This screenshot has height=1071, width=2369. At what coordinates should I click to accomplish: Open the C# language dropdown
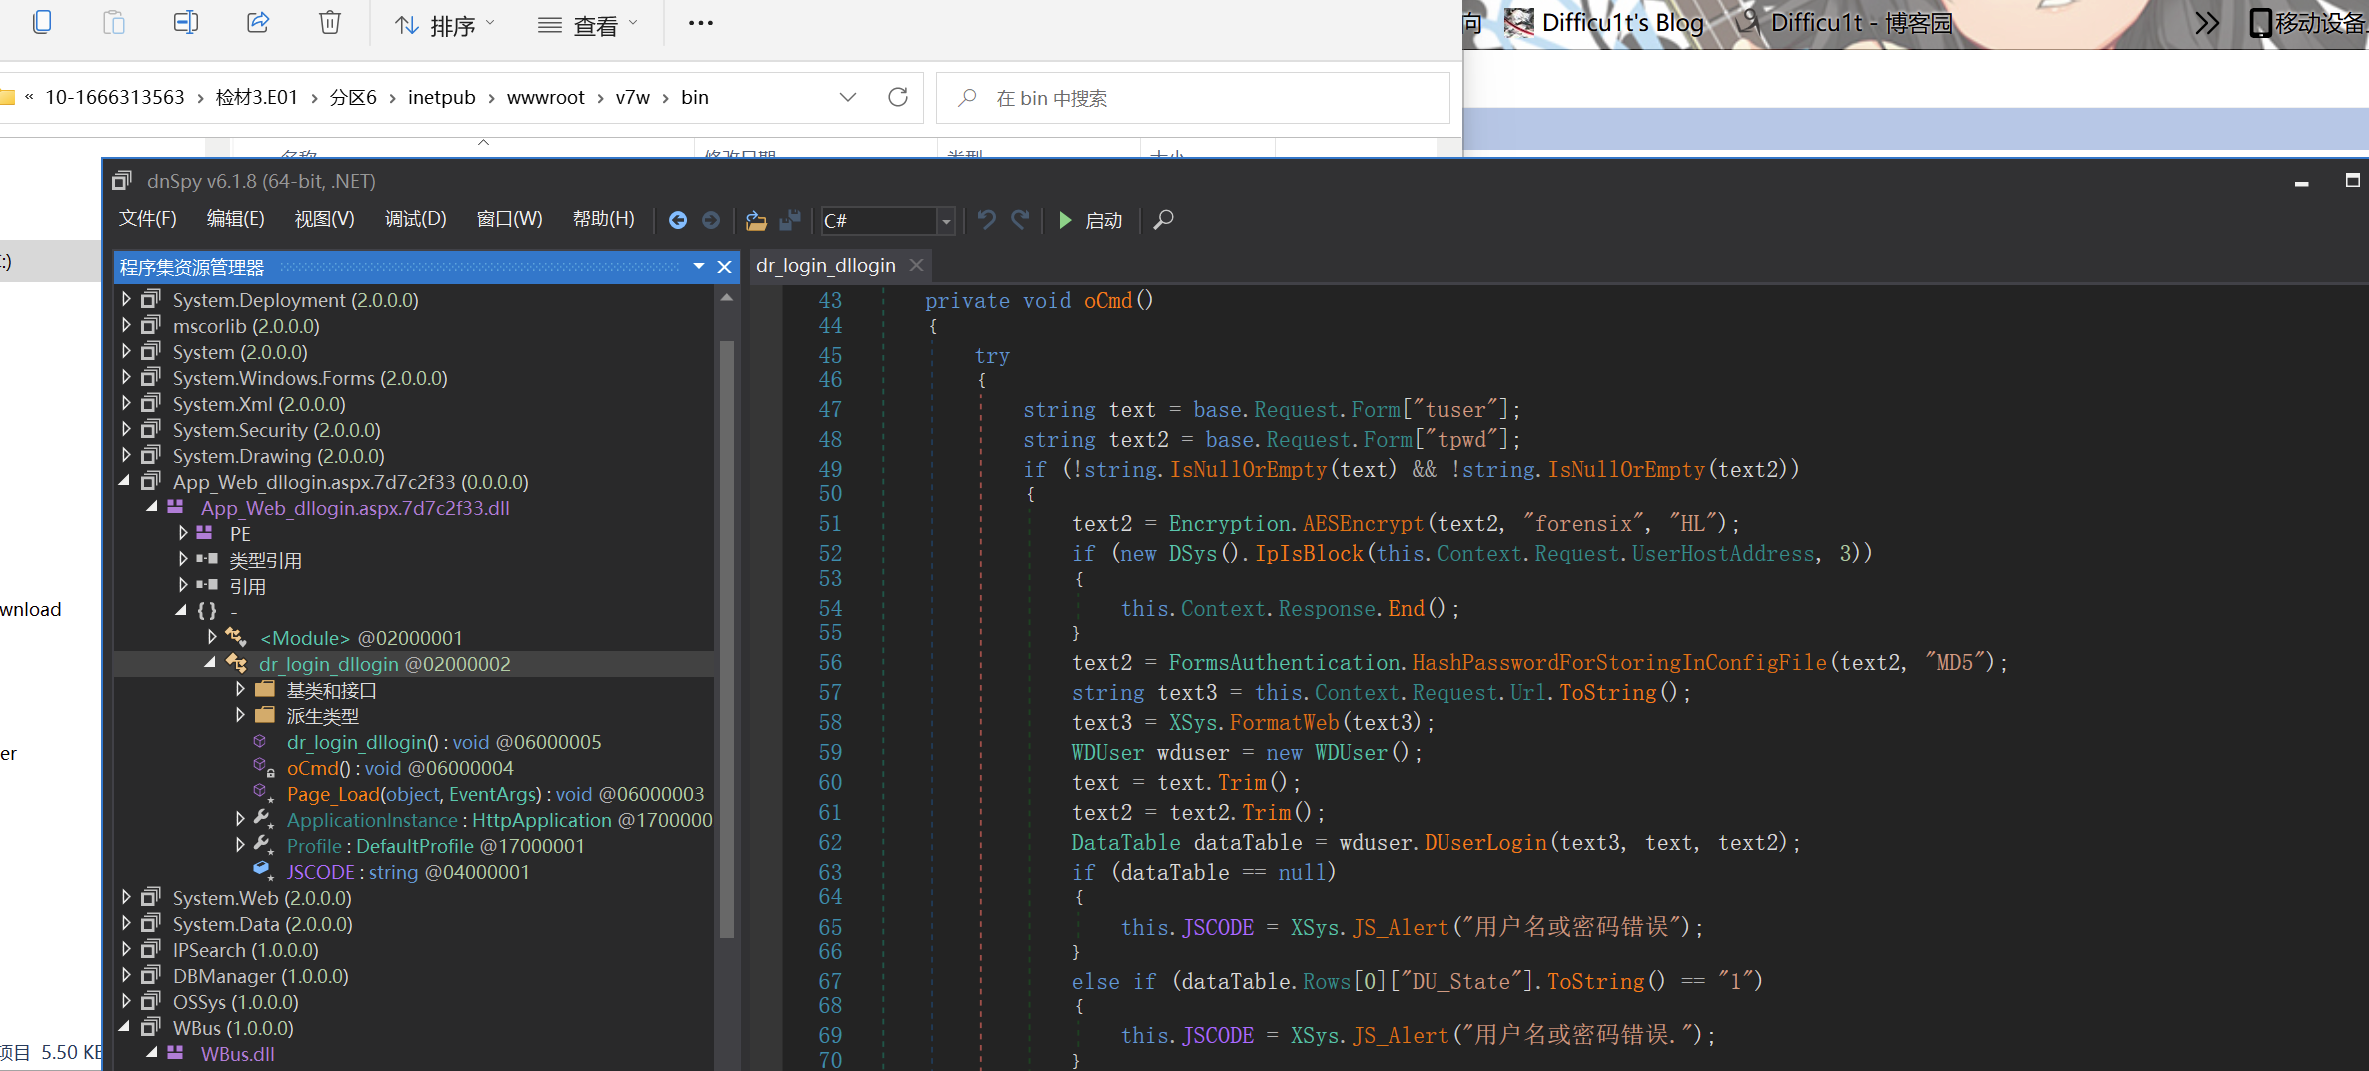(x=945, y=220)
